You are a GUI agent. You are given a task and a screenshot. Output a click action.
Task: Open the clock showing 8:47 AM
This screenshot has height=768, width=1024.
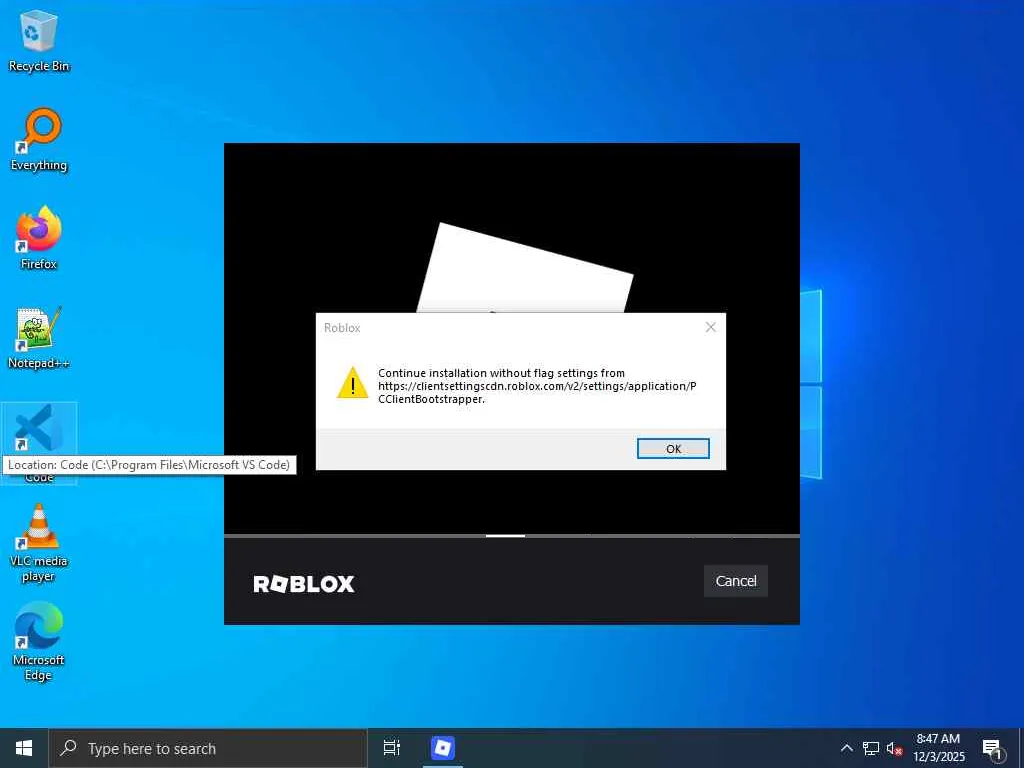(938, 748)
